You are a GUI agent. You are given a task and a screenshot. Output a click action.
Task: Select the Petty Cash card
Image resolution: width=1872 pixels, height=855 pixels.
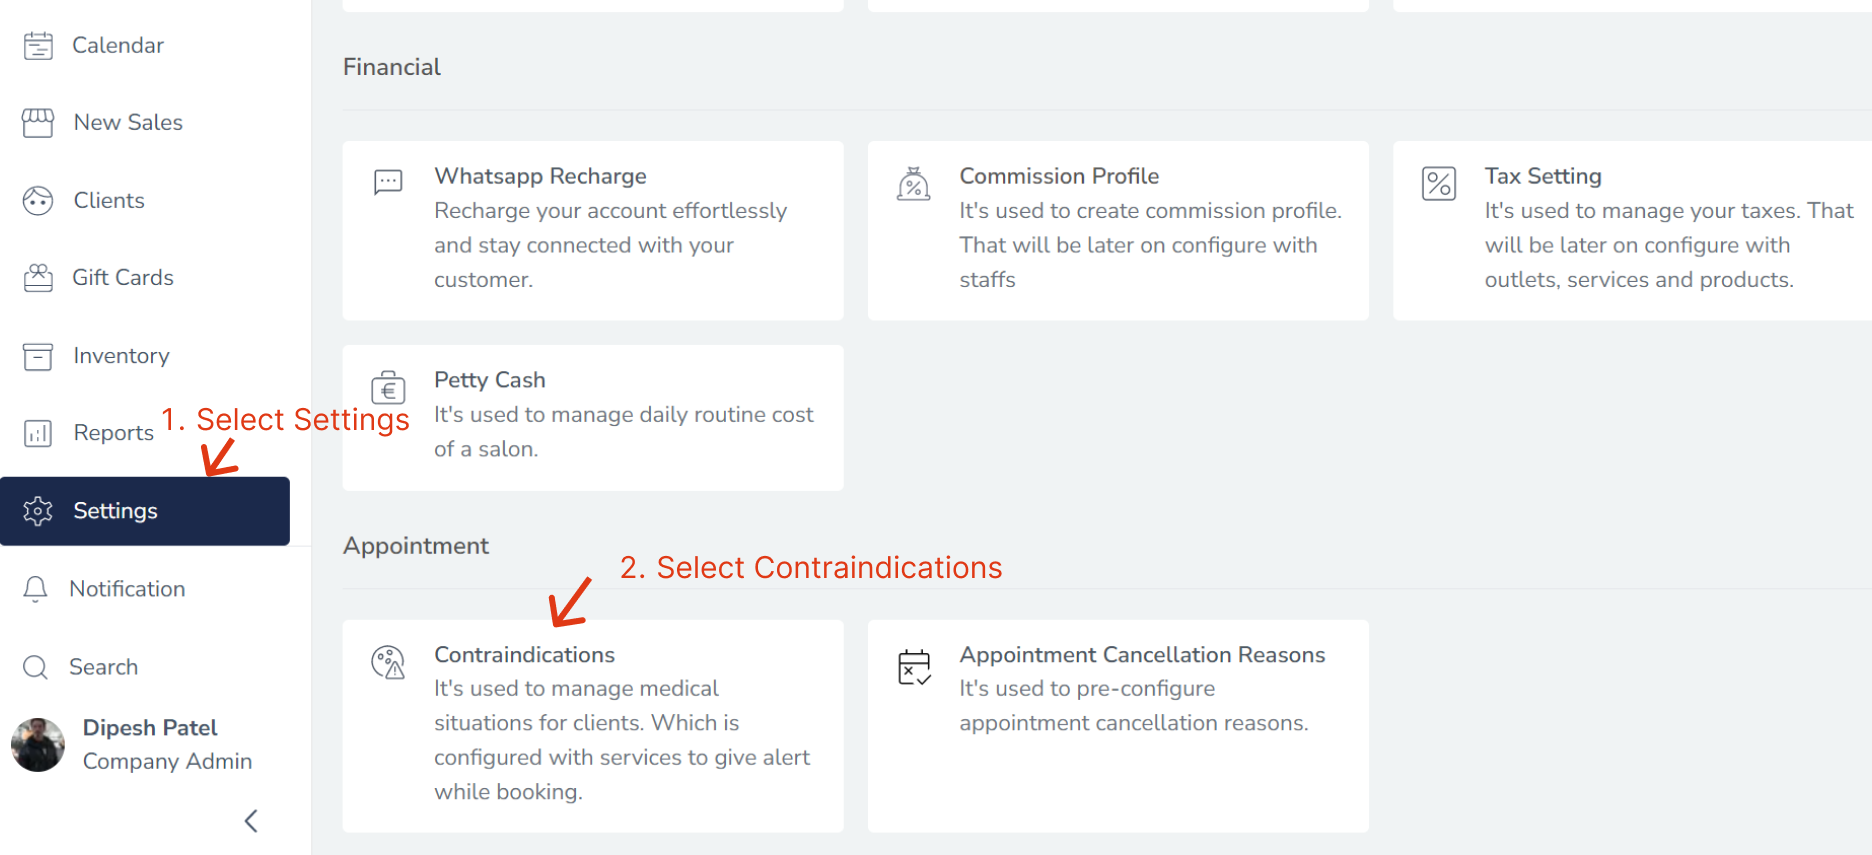[x=593, y=417]
